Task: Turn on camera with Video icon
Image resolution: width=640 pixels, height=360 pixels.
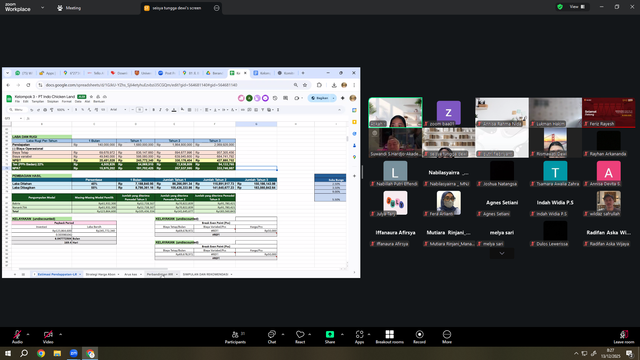Action: click(x=48, y=336)
